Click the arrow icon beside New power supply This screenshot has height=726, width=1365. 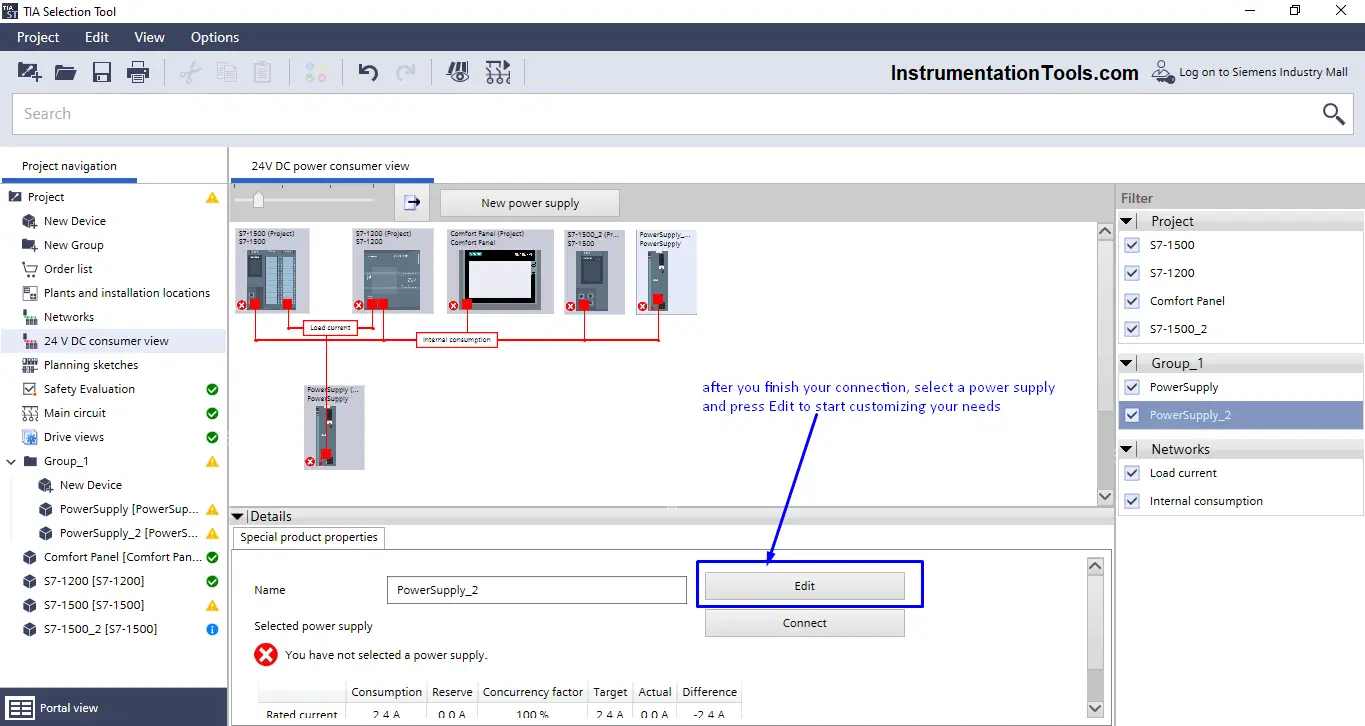(413, 202)
